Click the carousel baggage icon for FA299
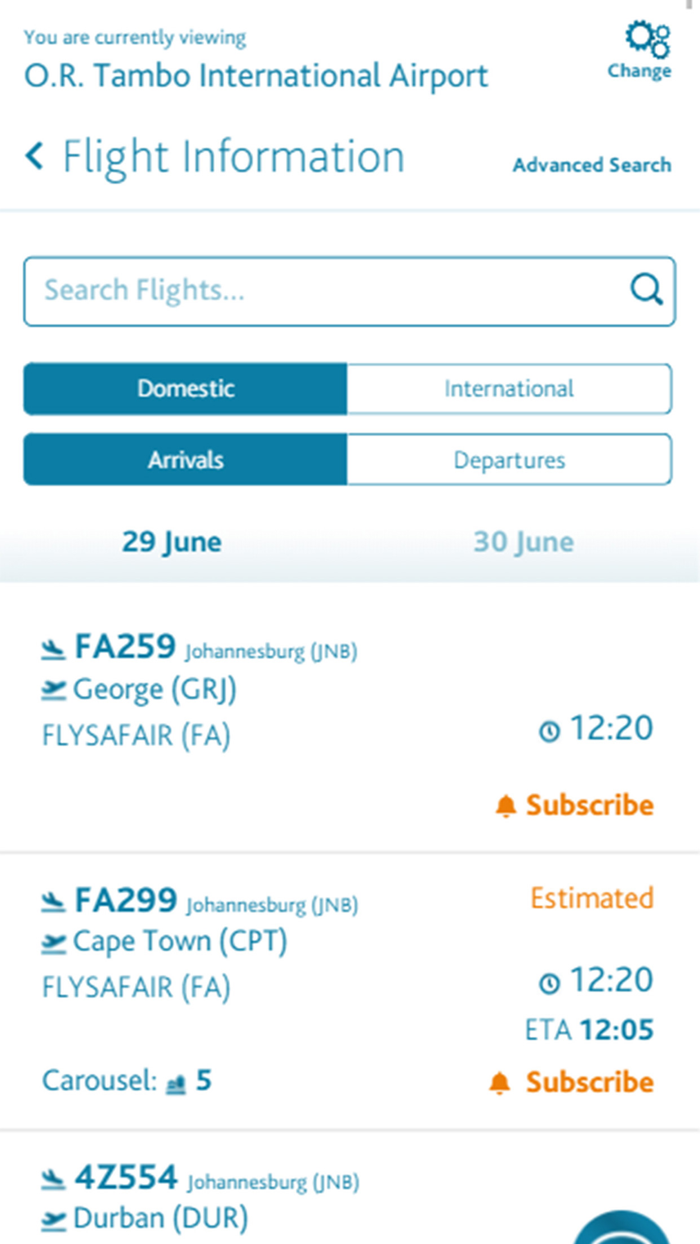 (176, 1082)
